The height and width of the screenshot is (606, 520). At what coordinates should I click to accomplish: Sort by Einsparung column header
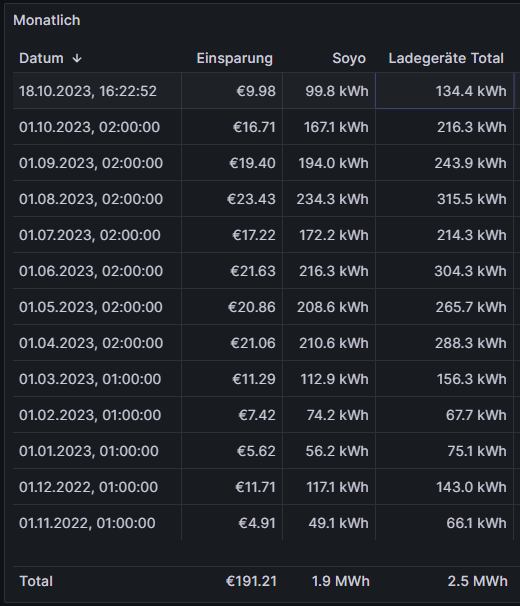[235, 58]
